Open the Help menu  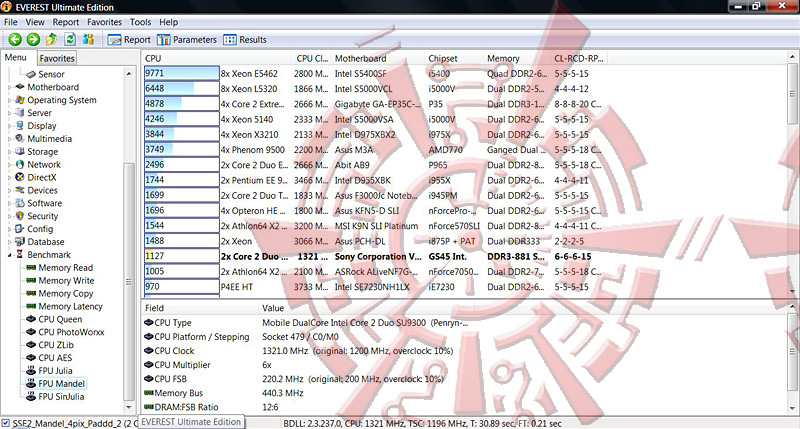(168, 22)
